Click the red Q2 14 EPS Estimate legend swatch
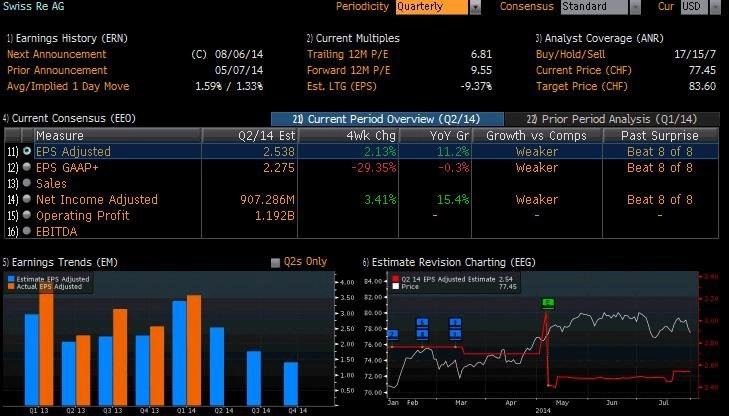This screenshot has height=416, width=729. [395, 279]
